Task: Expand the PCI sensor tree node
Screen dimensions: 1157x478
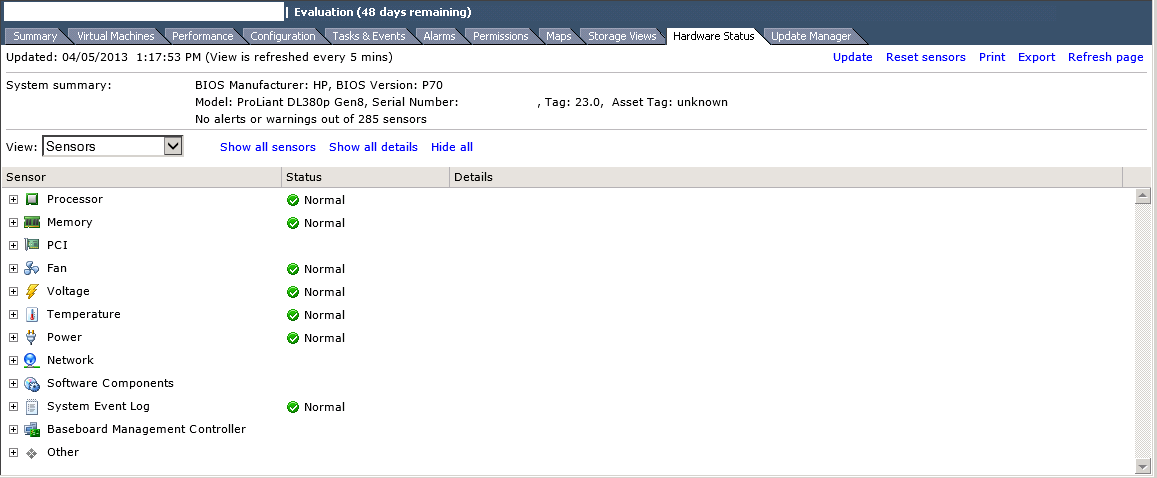Action: point(13,246)
